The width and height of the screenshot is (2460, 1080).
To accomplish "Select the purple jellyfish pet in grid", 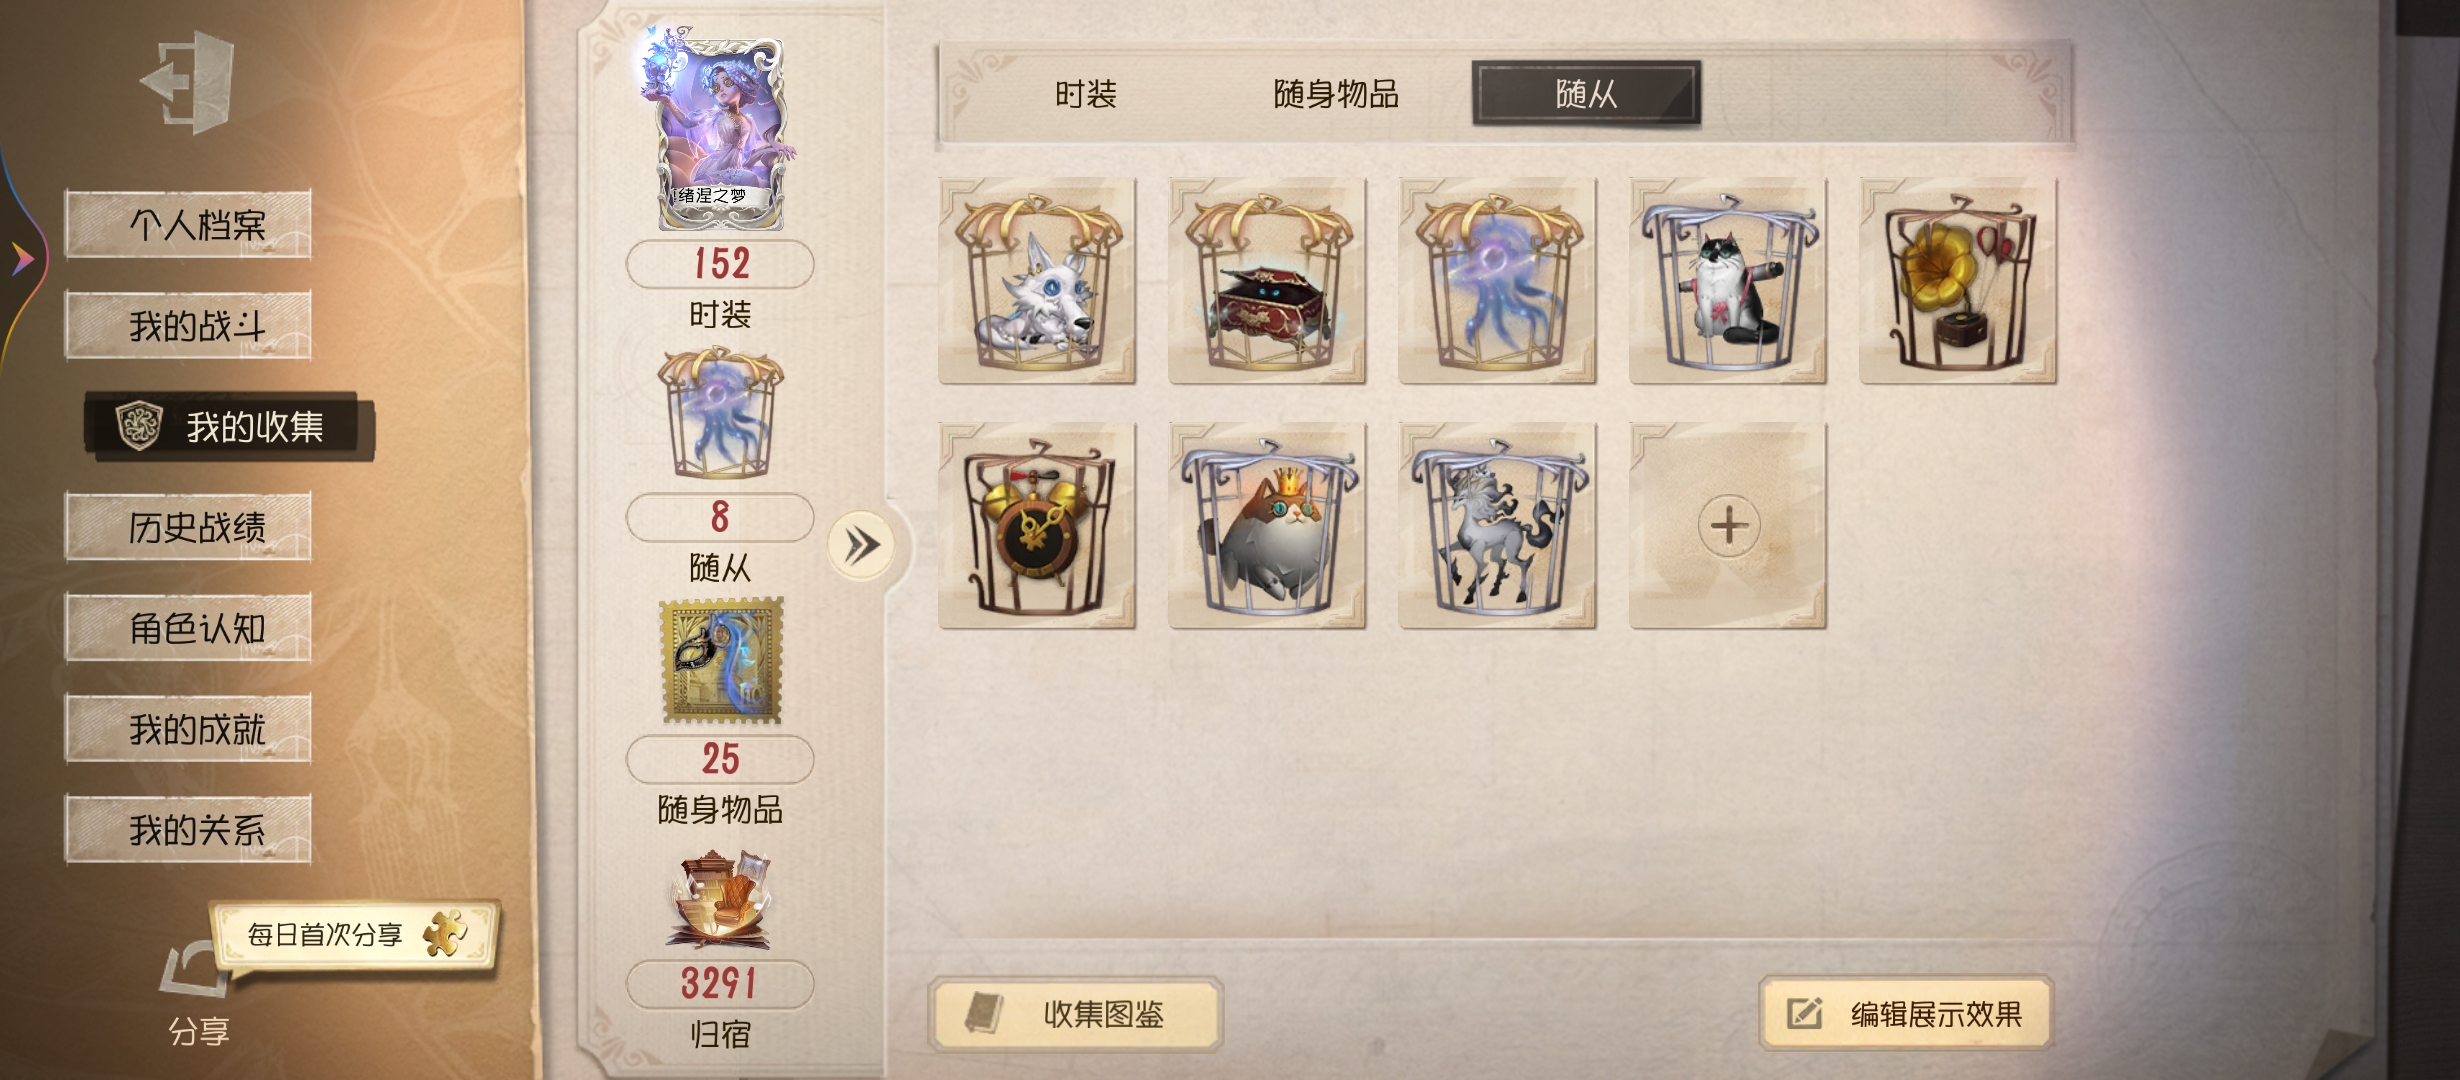I will (1497, 281).
